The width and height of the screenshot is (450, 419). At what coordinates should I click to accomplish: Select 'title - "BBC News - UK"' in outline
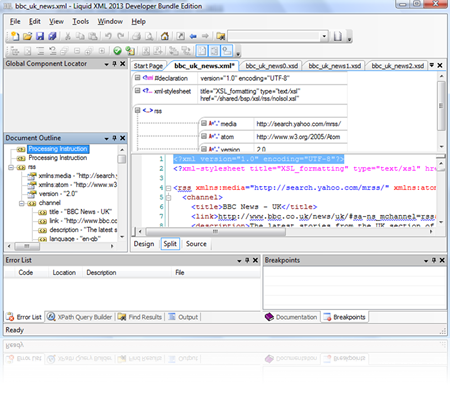pos(80,212)
